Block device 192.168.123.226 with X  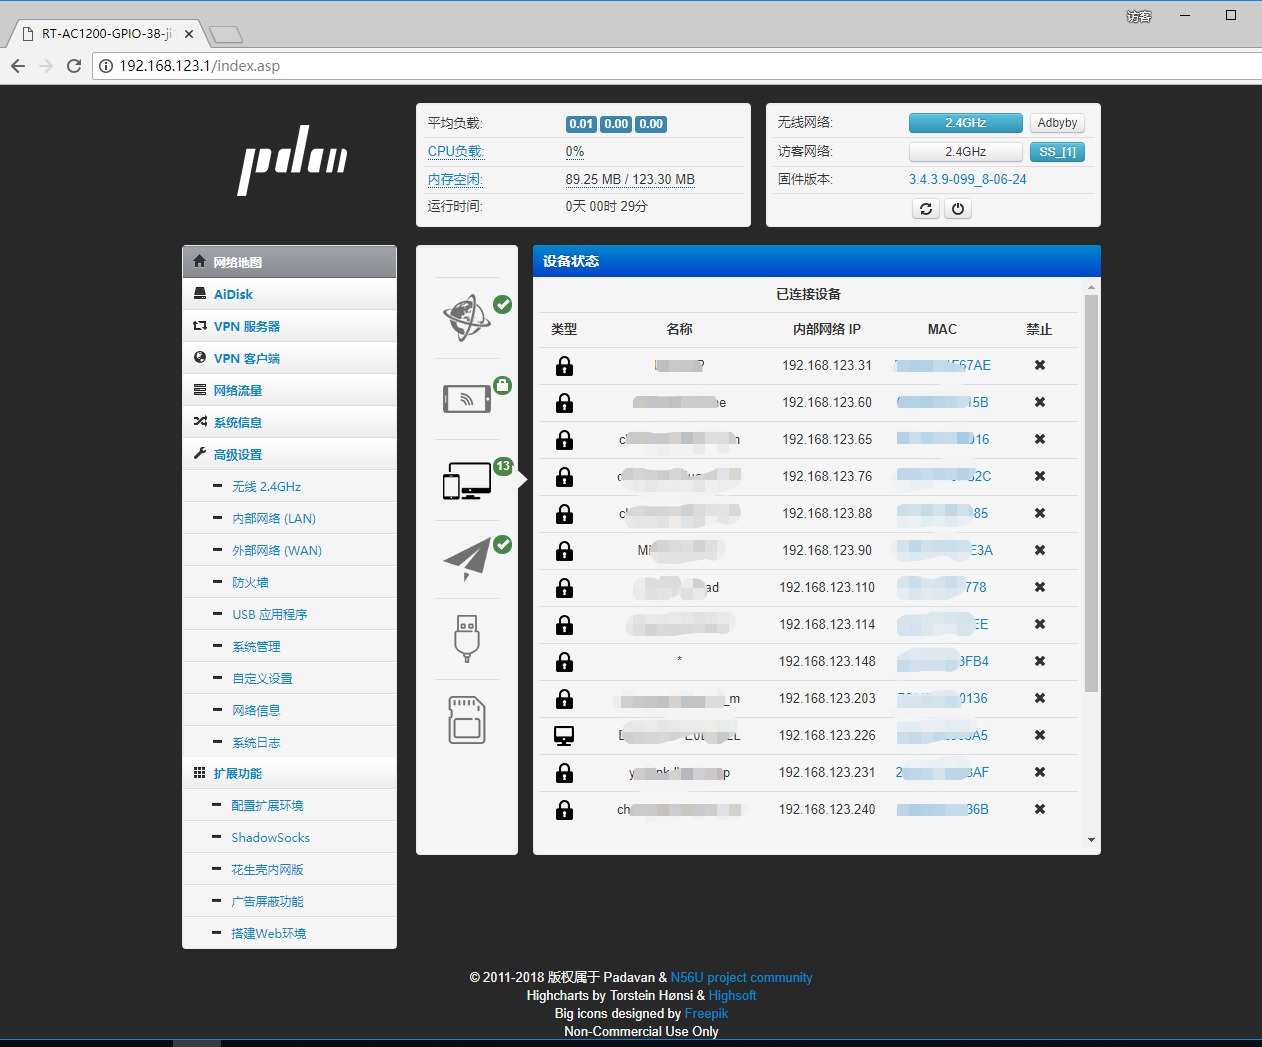[1040, 735]
